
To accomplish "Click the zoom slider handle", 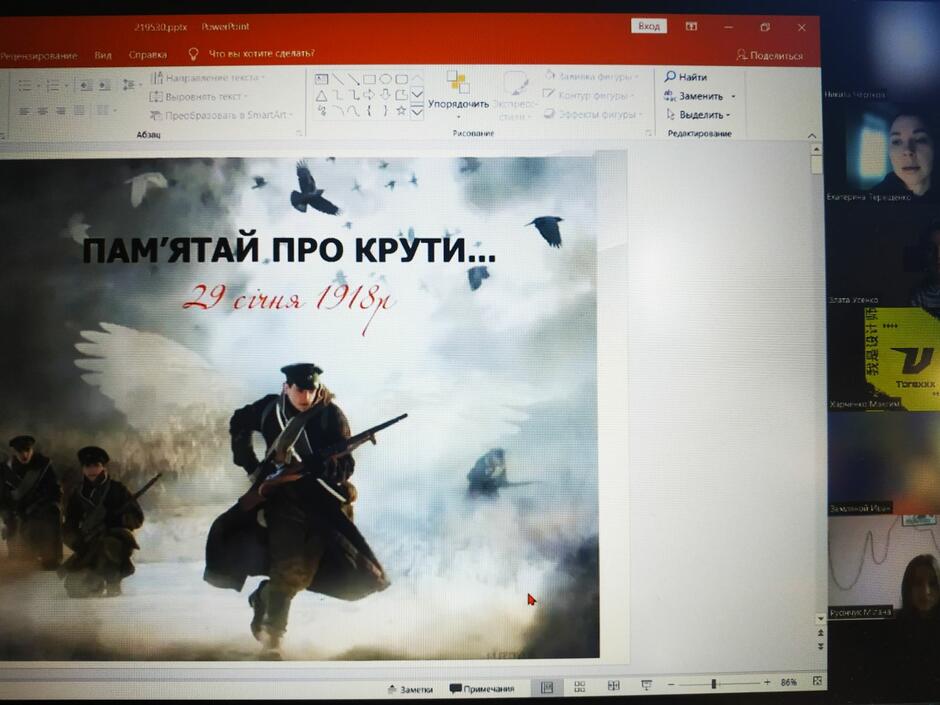I will (713, 683).
